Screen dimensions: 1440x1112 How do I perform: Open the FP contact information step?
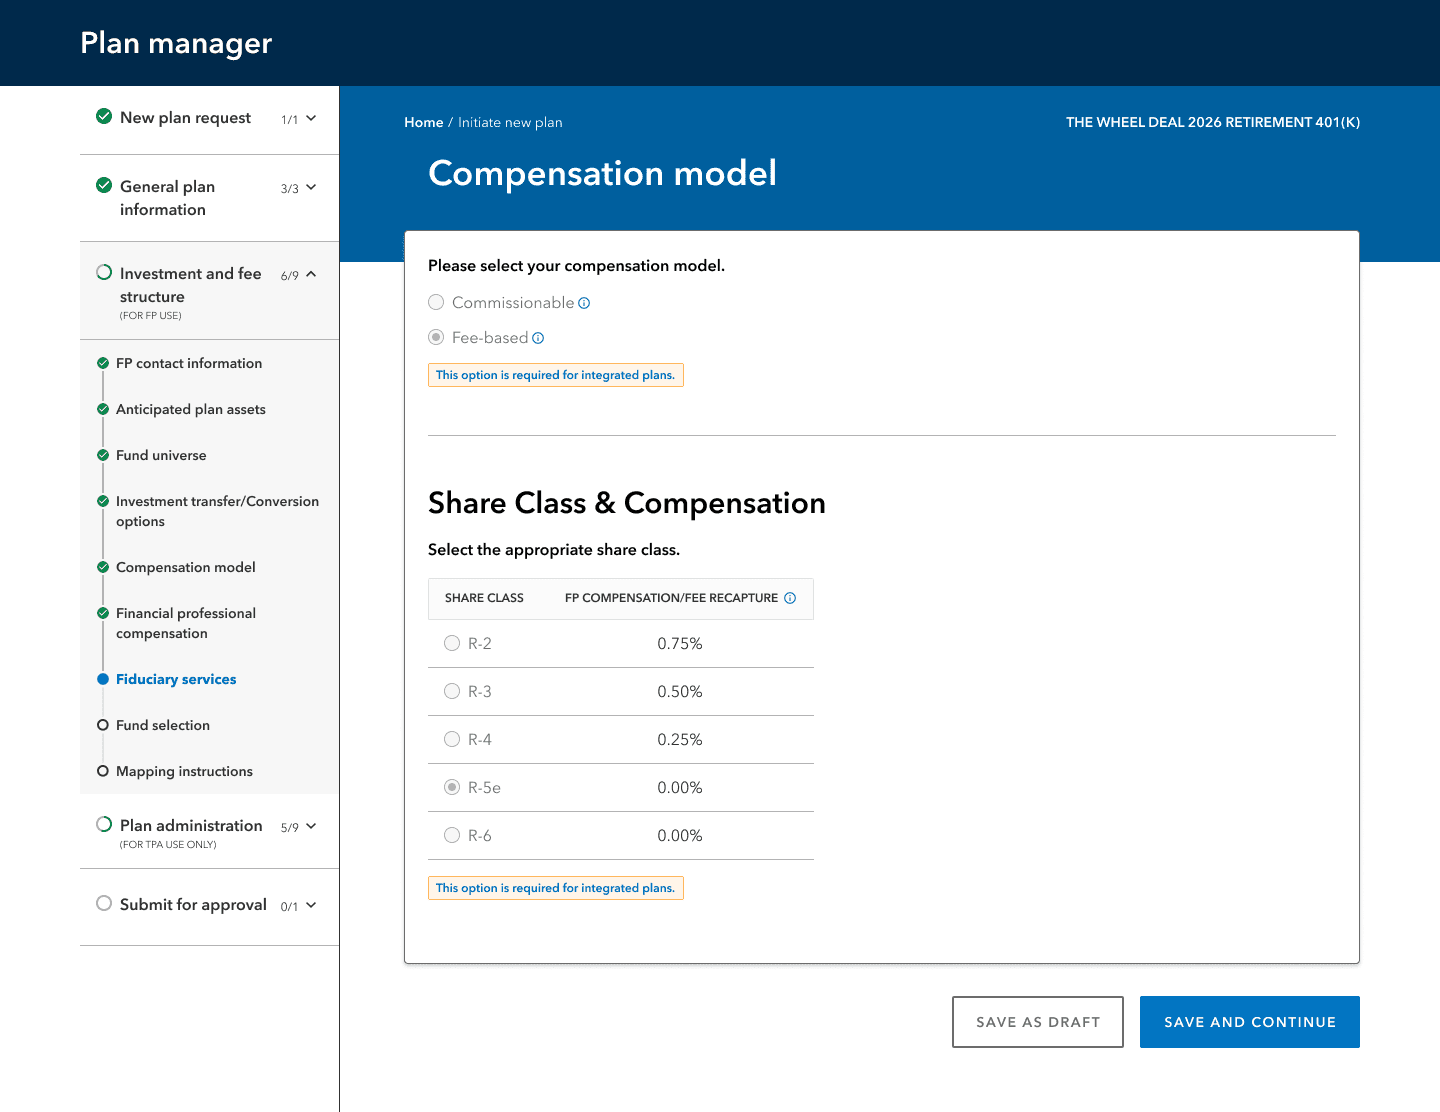point(189,363)
